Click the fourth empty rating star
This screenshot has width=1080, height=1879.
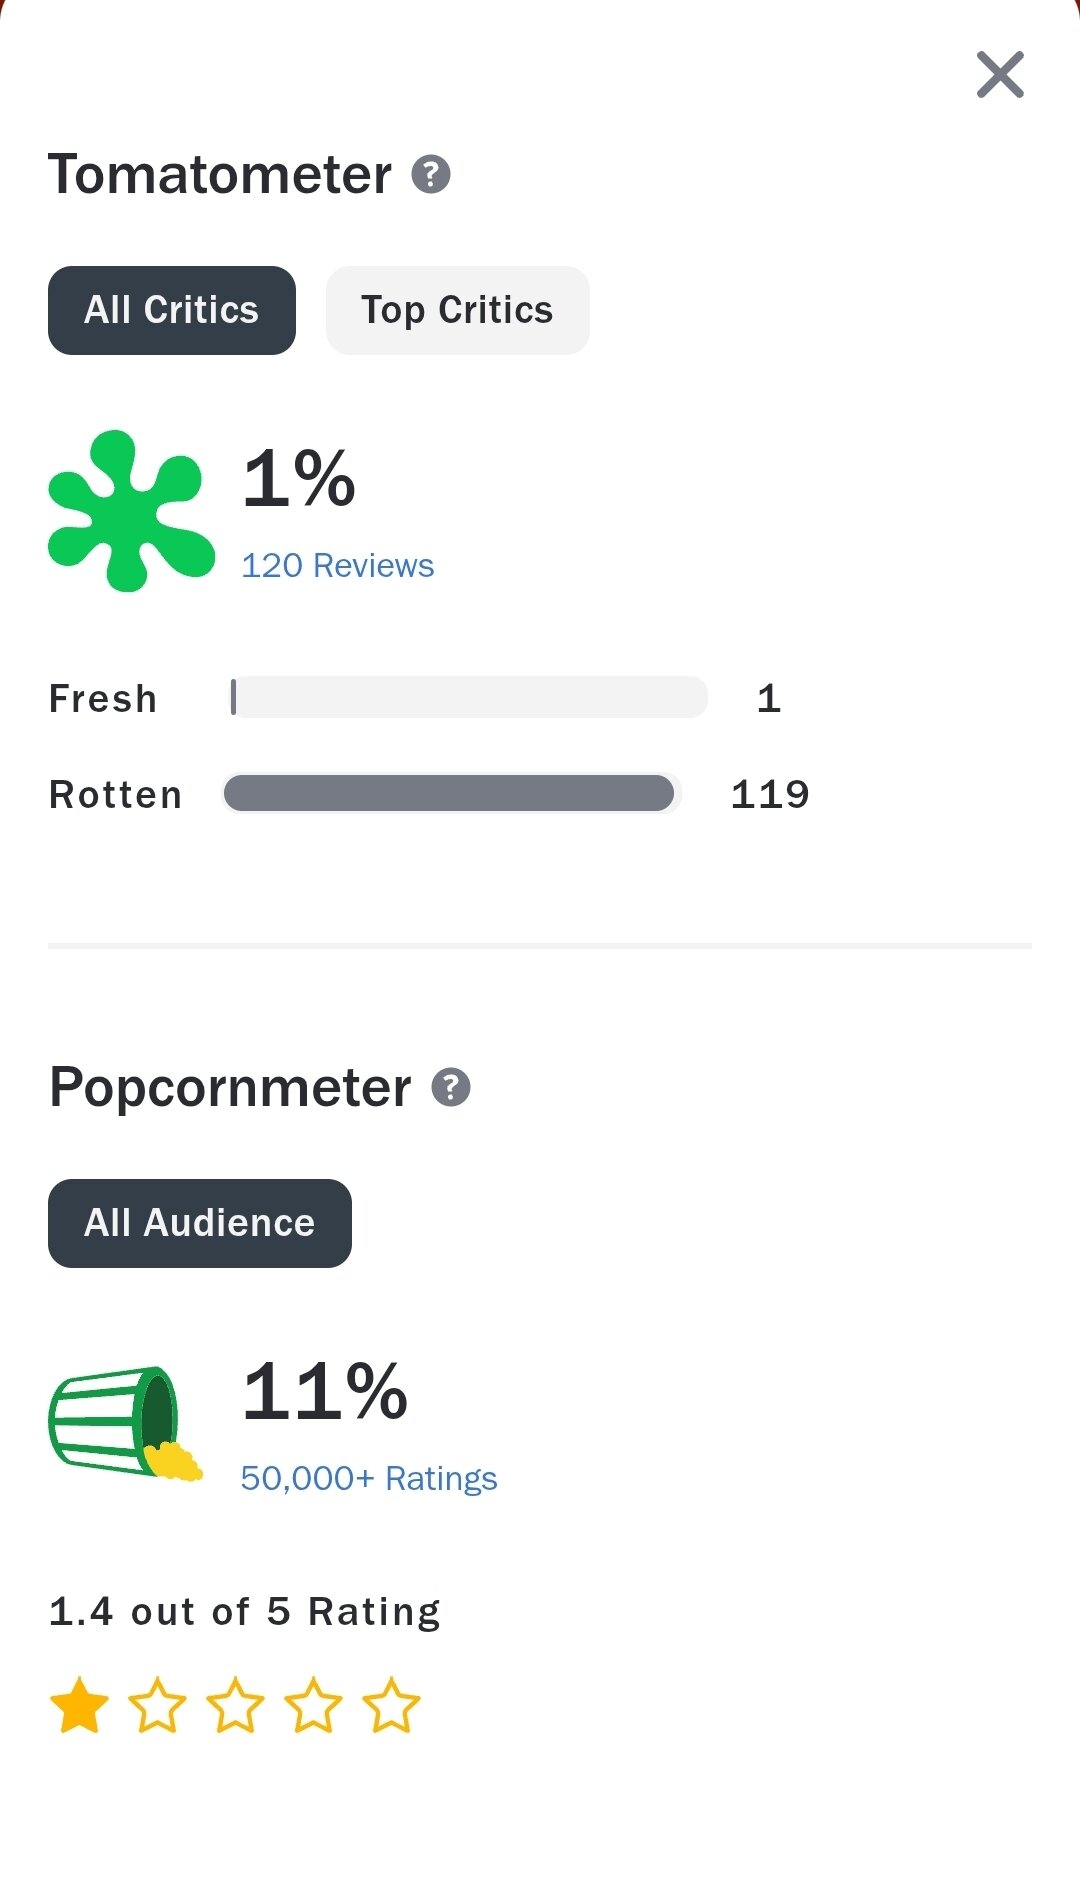(313, 1706)
